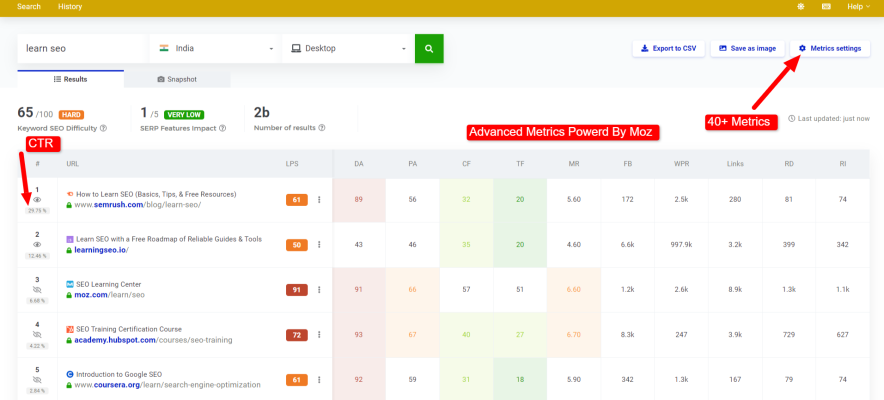Click help icon beside Number of results

point(321,128)
